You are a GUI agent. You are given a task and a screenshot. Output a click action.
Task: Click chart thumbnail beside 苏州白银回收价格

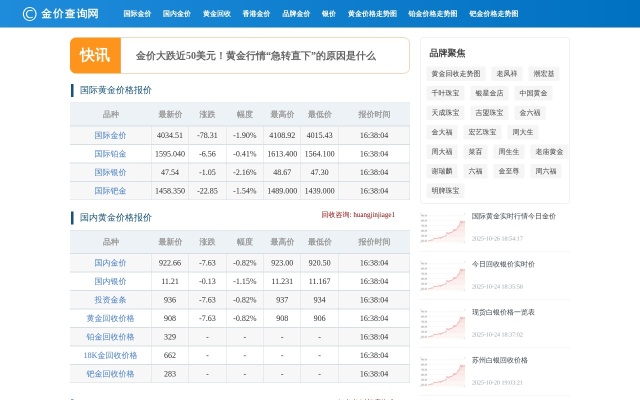[x=442, y=371]
